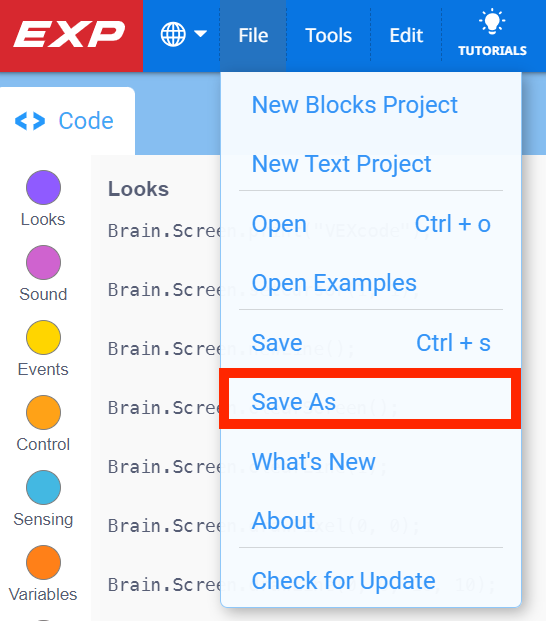Close the File menu

pyautogui.click(x=253, y=36)
